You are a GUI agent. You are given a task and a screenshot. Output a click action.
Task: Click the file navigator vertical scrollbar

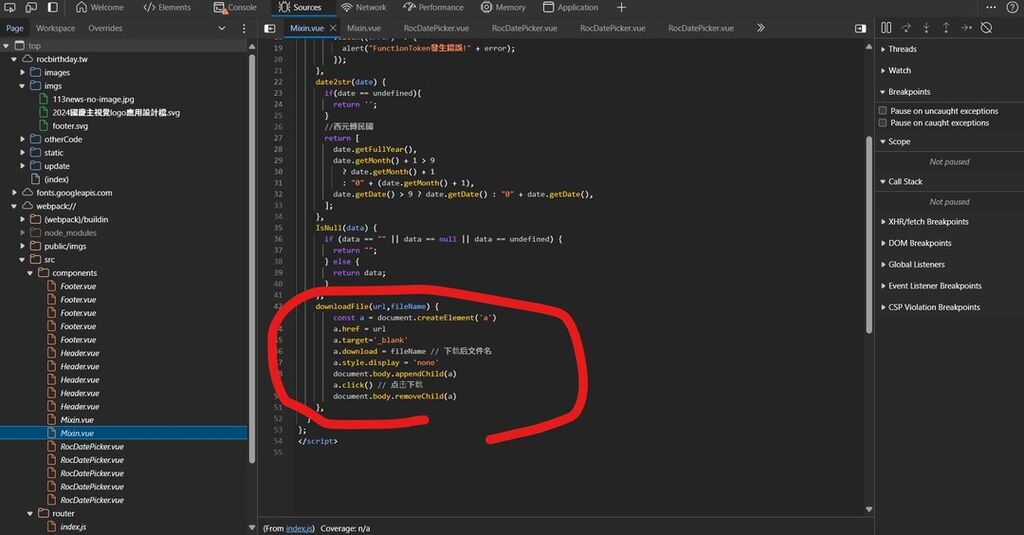click(x=252, y=258)
